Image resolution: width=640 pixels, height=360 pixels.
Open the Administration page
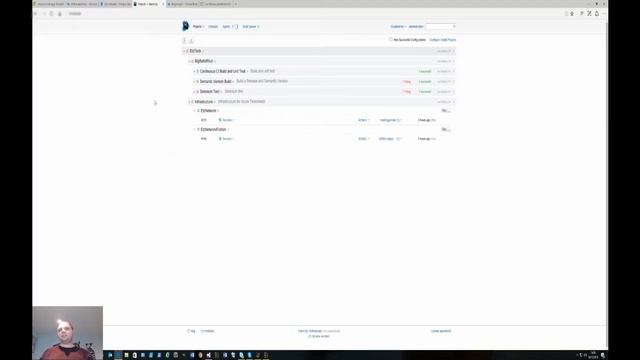click(x=416, y=27)
